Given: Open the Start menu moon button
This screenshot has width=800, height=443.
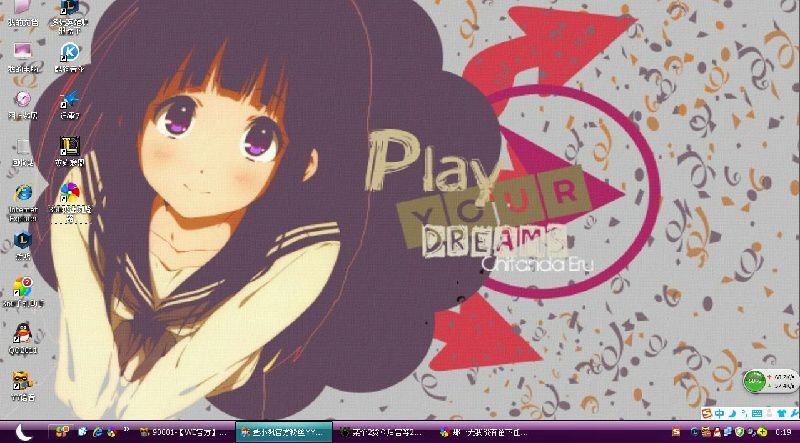Looking at the screenshot, I should (23, 432).
